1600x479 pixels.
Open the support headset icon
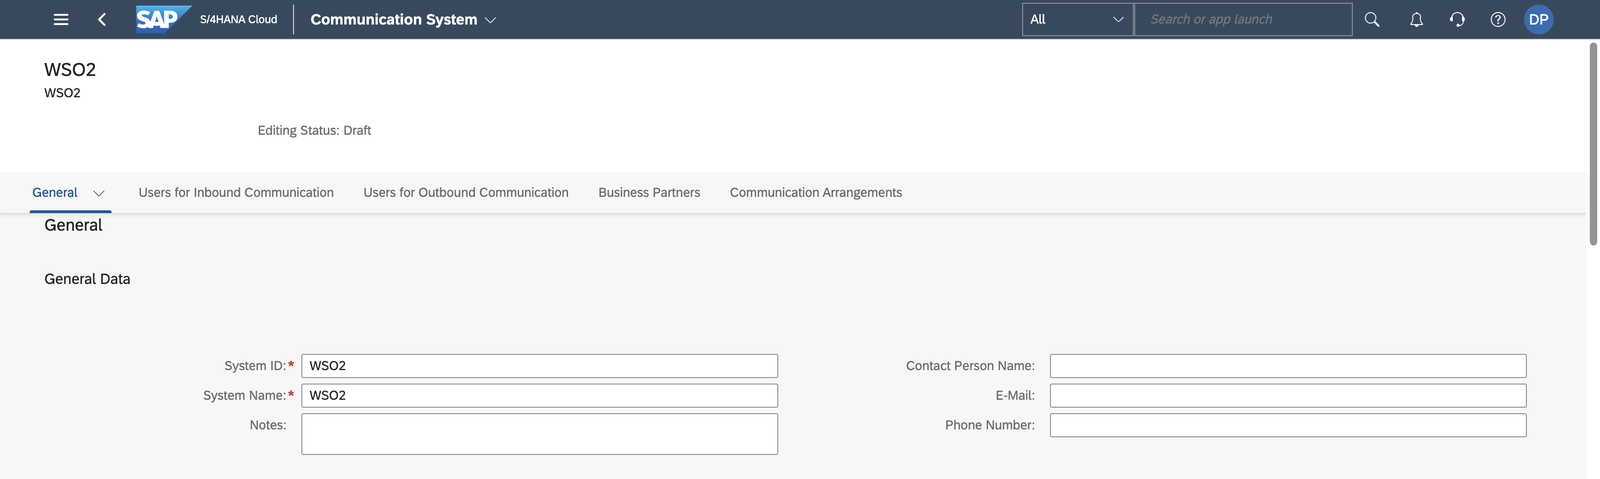1457,19
